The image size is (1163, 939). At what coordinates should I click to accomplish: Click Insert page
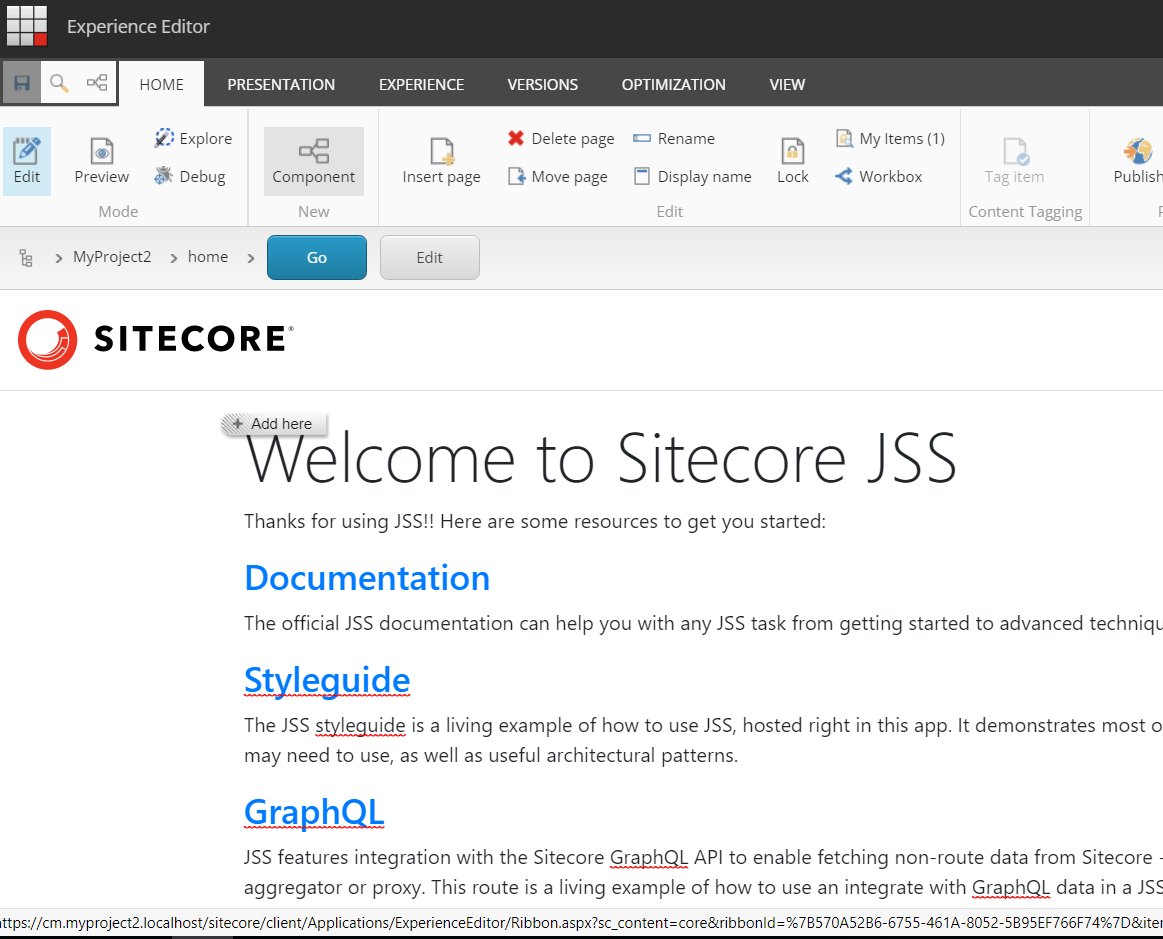tap(441, 161)
